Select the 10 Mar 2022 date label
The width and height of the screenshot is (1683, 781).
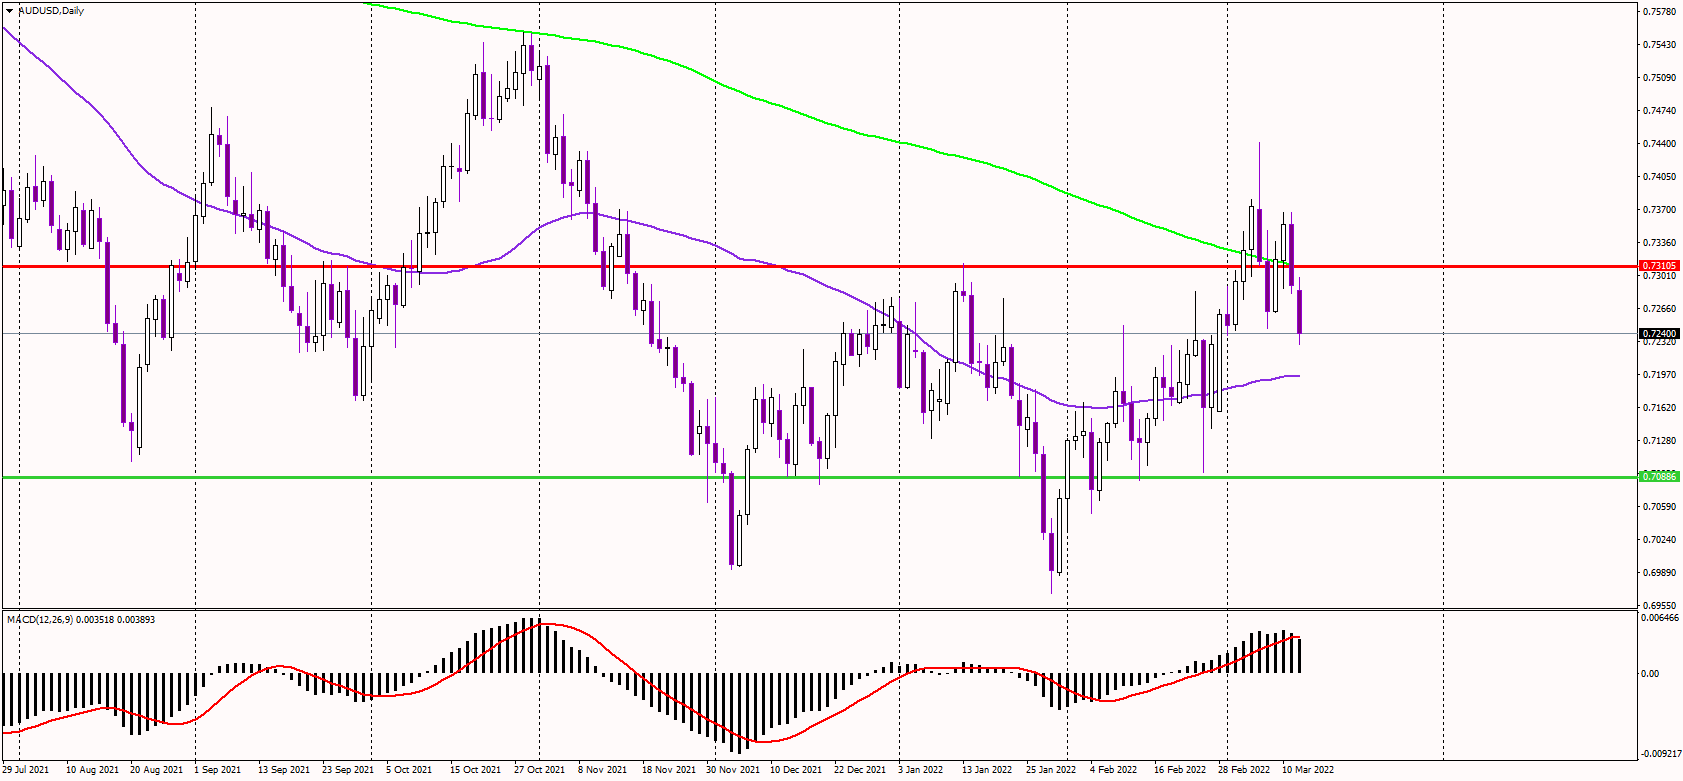tap(1308, 770)
